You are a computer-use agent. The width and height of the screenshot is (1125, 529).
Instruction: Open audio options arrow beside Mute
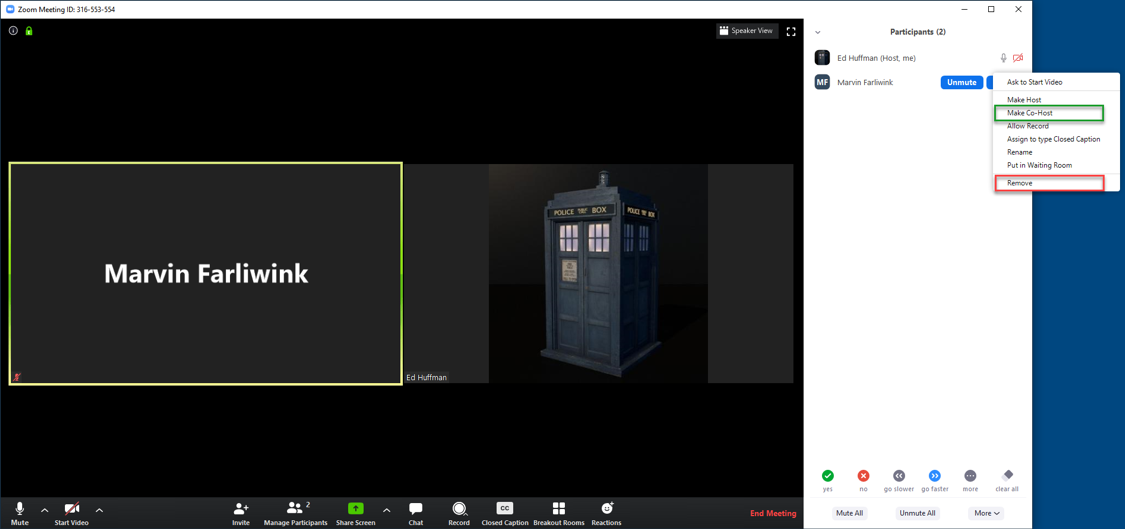tap(44, 510)
